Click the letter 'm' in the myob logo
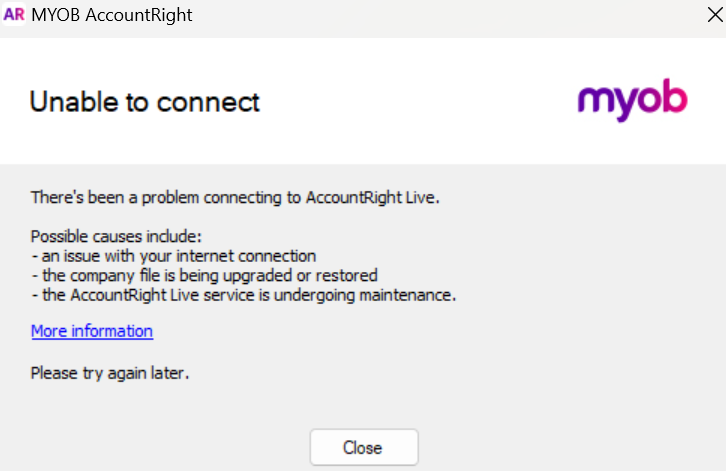Screen dimensions: 726x471 595,101
